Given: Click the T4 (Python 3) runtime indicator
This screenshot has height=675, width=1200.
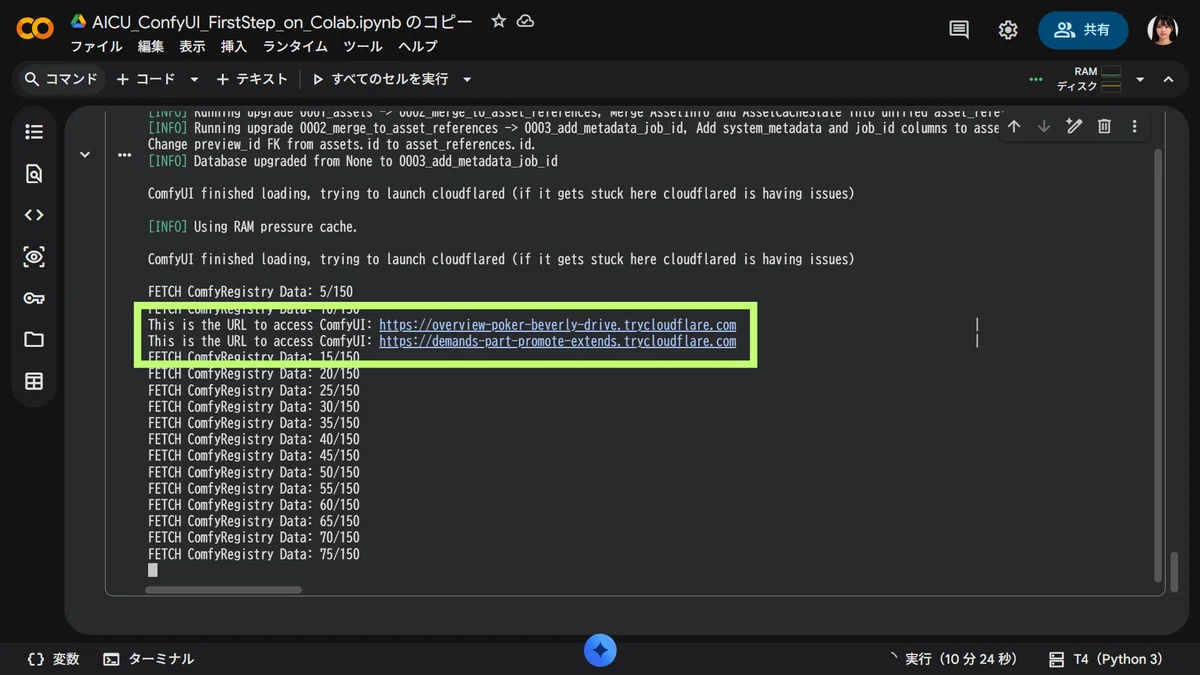Looking at the screenshot, I should tap(1106, 659).
